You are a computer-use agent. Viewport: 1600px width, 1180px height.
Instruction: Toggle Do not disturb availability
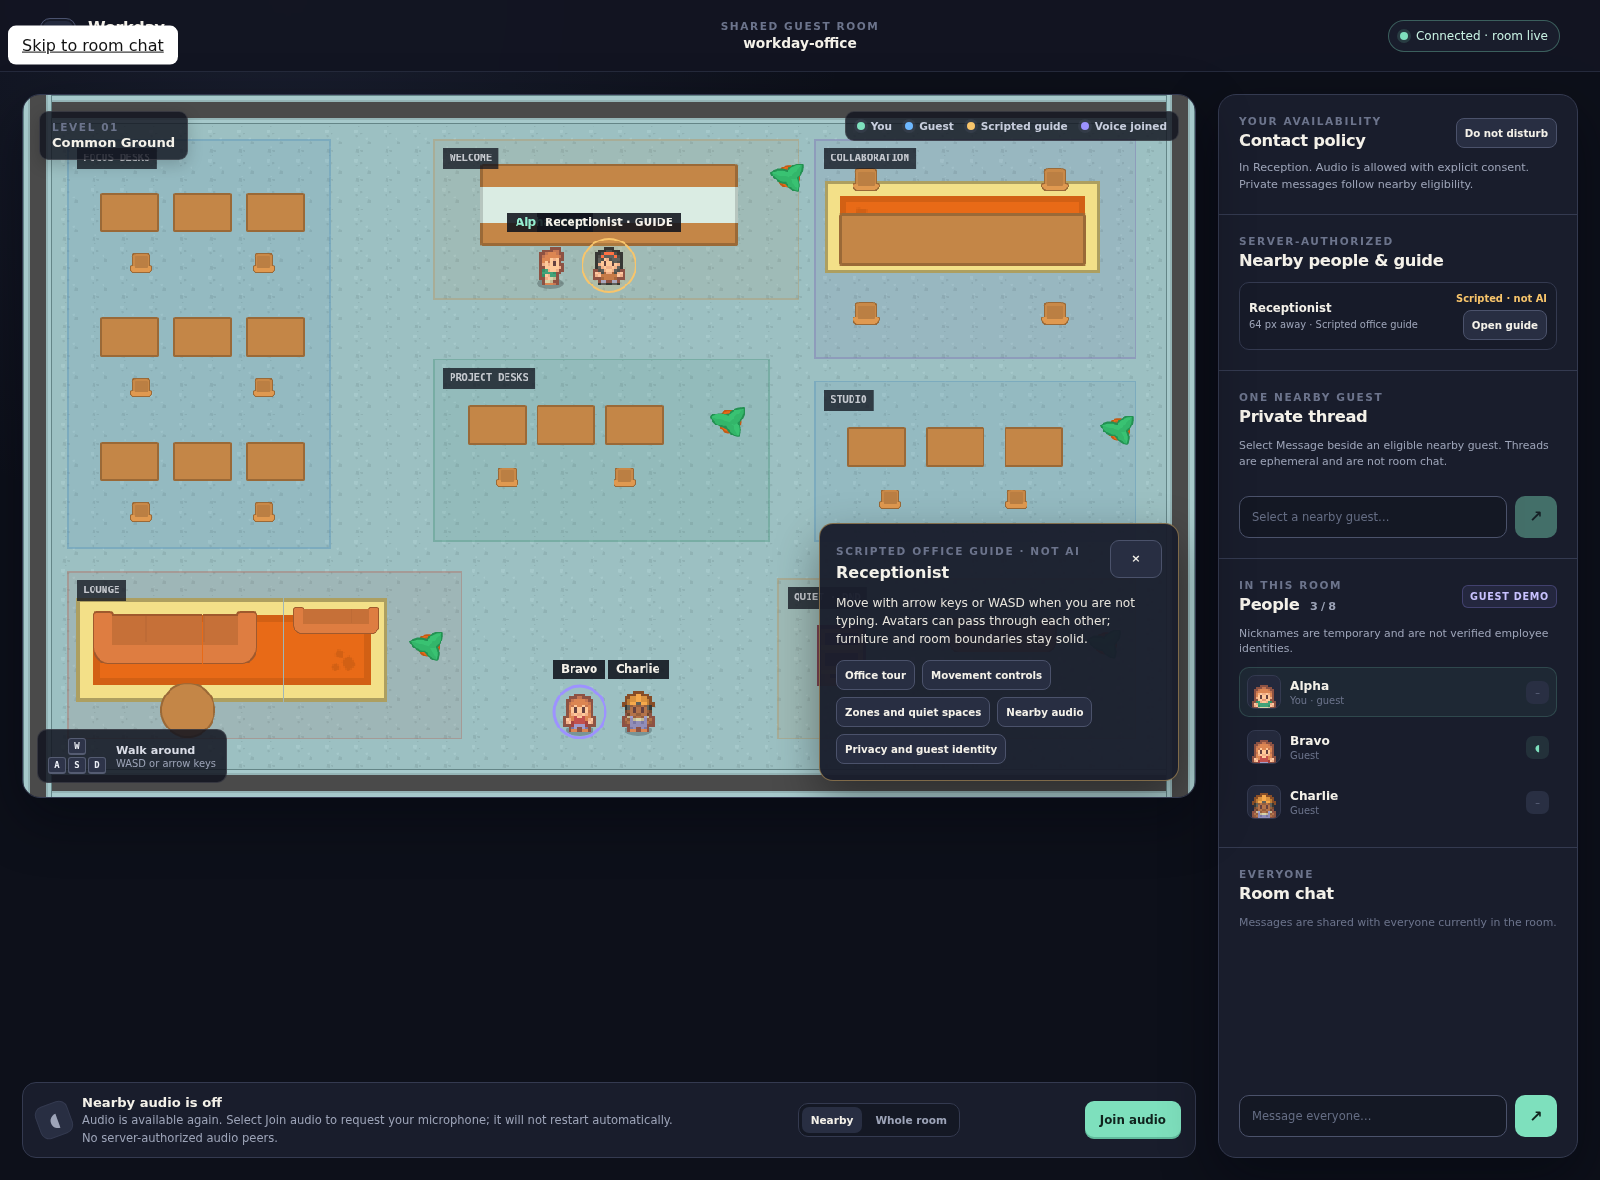point(1506,133)
